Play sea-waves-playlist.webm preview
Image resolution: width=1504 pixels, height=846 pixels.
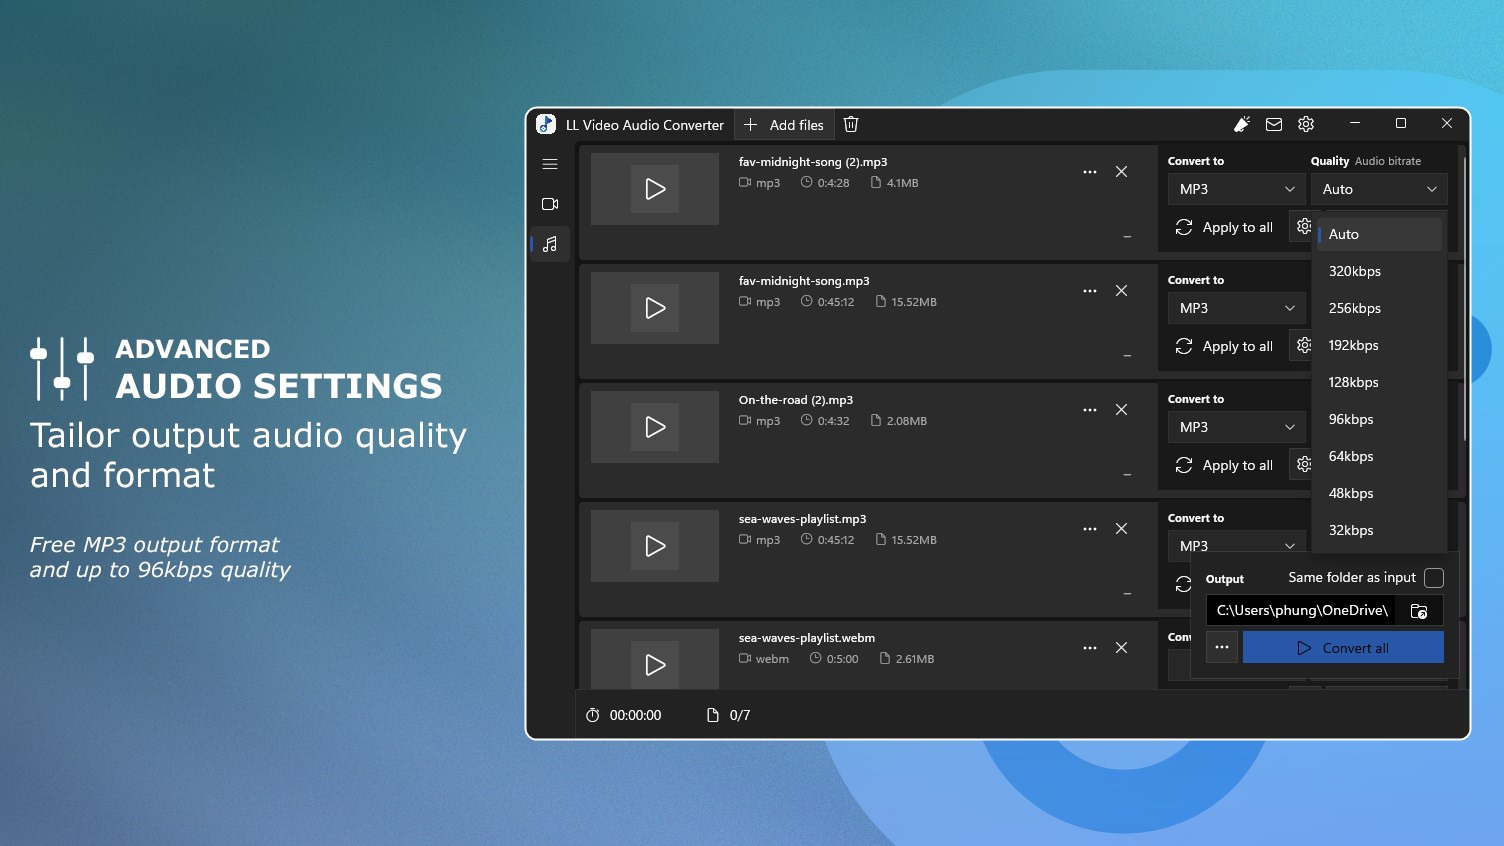[x=655, y=665]
